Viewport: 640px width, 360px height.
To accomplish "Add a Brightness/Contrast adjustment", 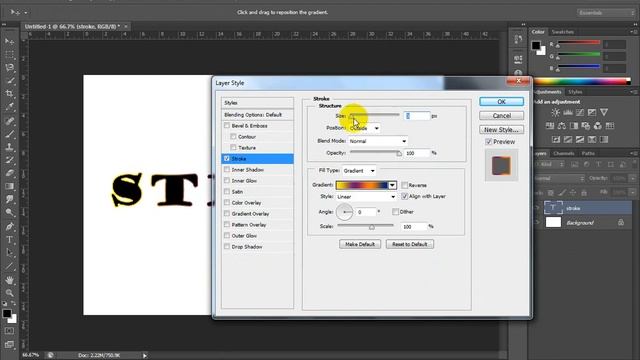I will (x=556, y=112).
